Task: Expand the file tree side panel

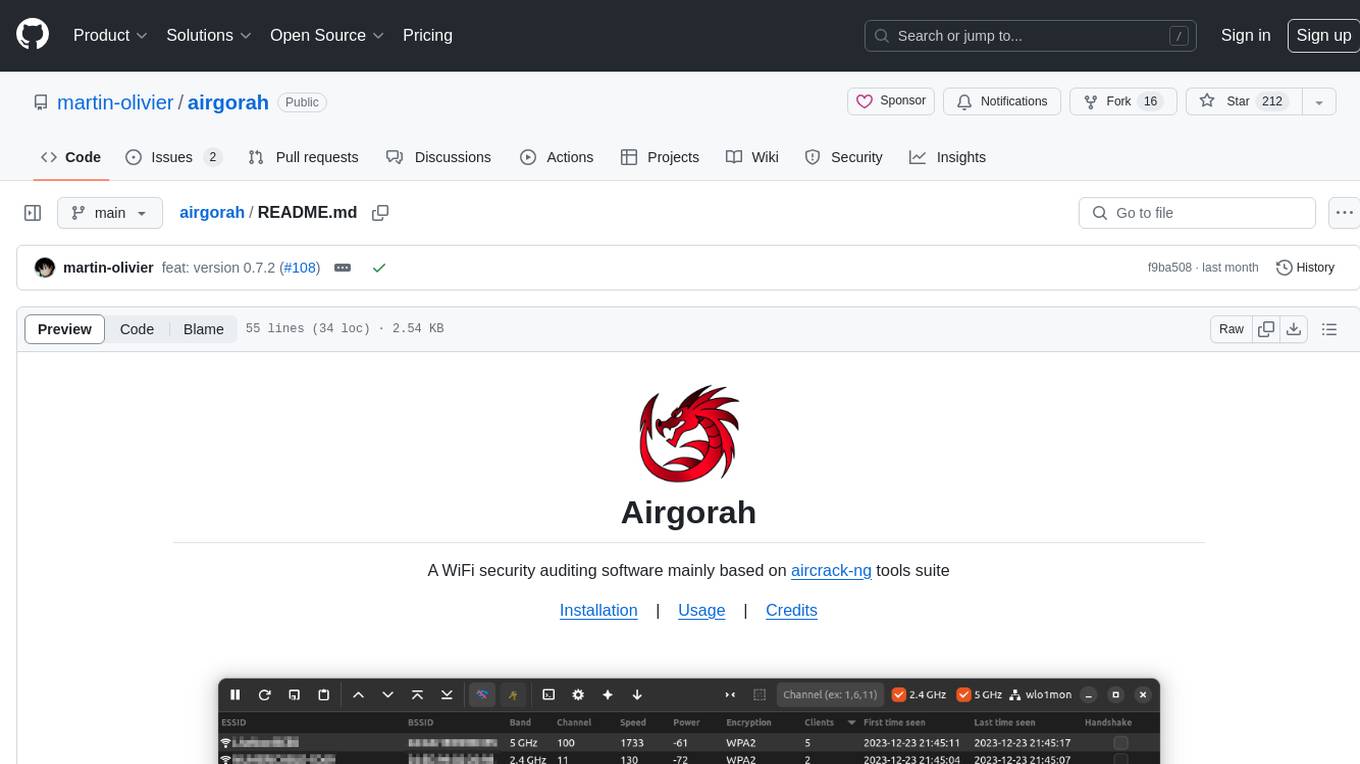Action: coord(33,213)
